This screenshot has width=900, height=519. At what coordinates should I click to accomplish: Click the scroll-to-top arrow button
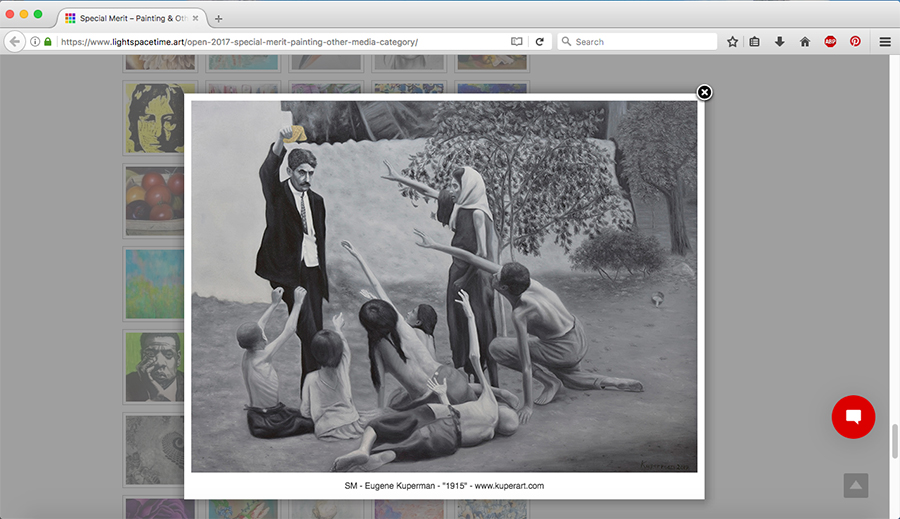(x=856, y=486)
